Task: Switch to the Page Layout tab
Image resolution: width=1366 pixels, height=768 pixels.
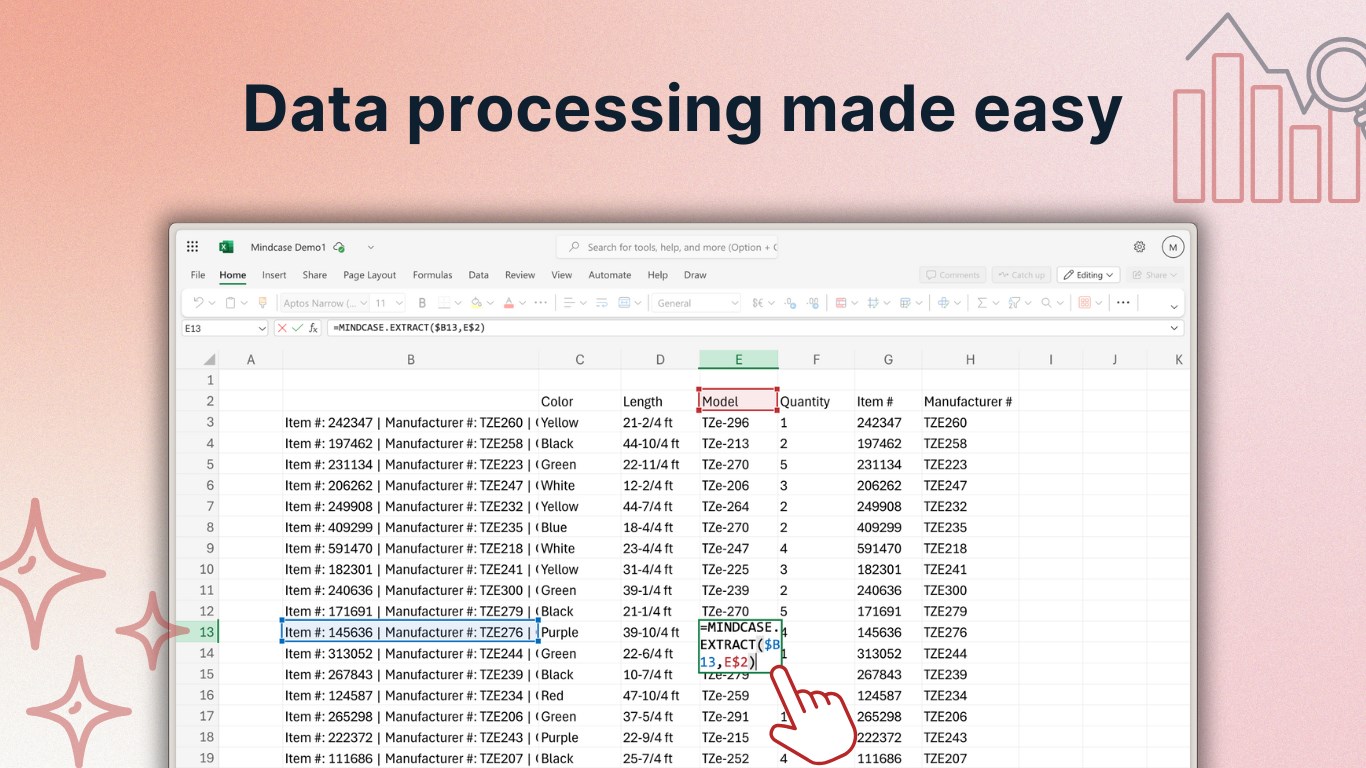Action: [x=370, y=275]
